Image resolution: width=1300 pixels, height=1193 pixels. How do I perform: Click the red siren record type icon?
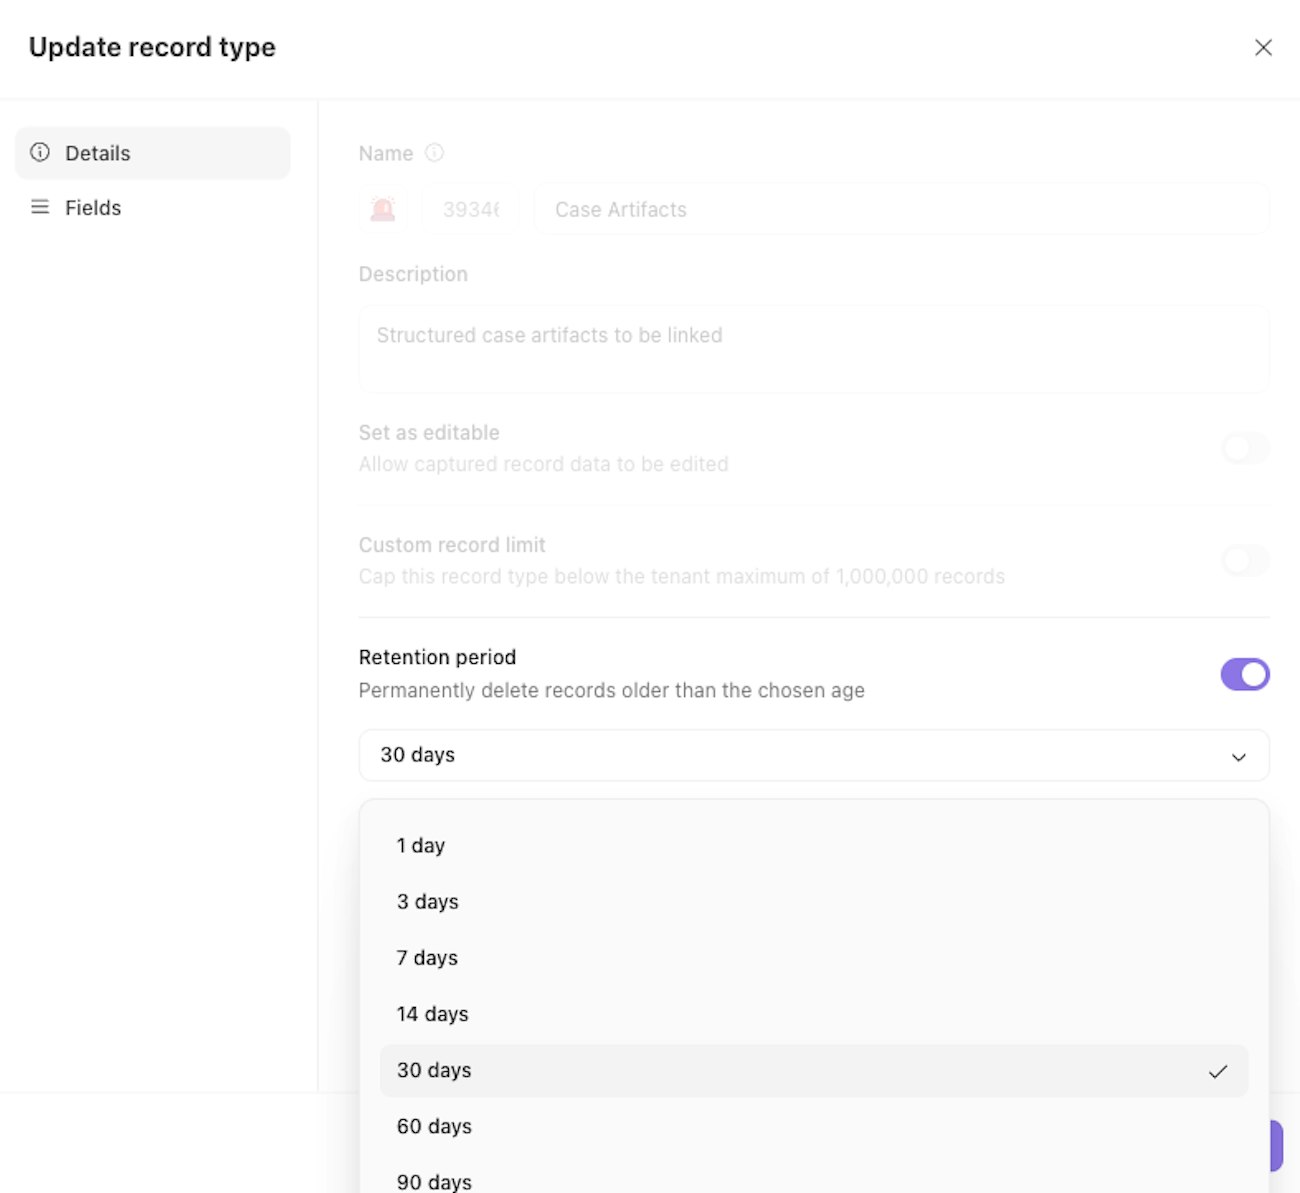[x=383, y=209]
